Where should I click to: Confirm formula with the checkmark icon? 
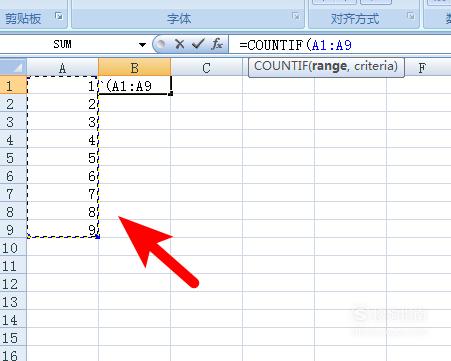point(198,44)
